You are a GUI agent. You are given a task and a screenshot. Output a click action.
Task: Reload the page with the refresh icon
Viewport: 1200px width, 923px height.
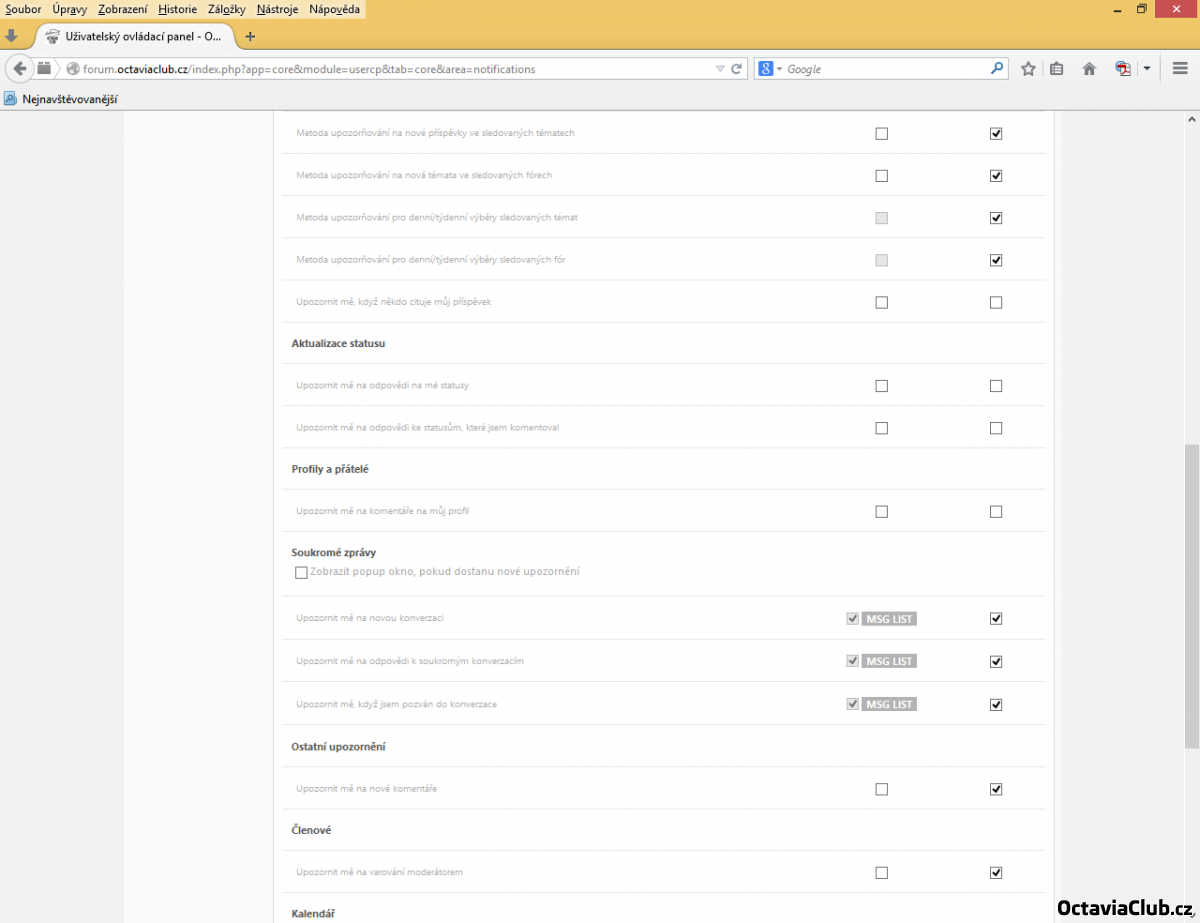tap(737, 69)
